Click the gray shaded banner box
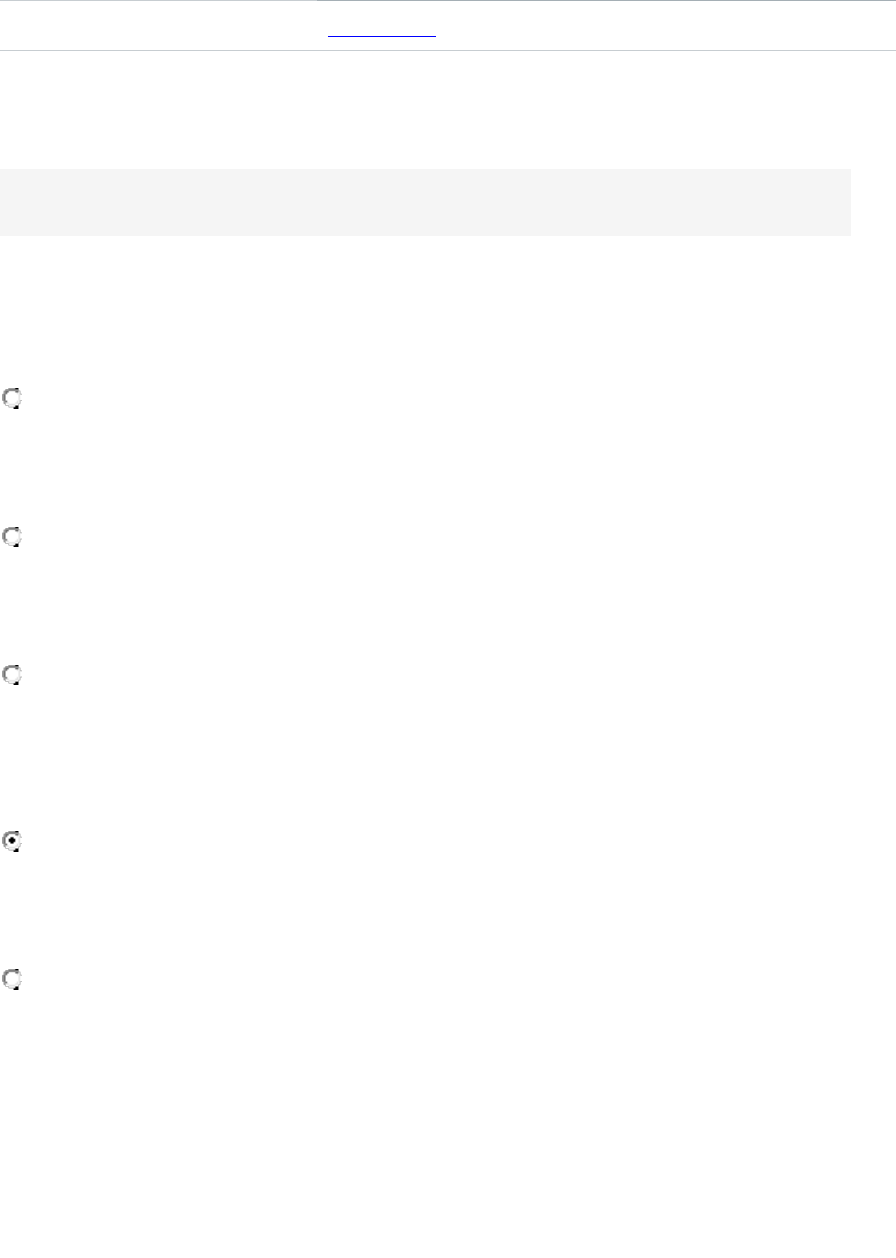Viewport: 896px width, 1258px height. pyautogui.click(x=425, y=202)
